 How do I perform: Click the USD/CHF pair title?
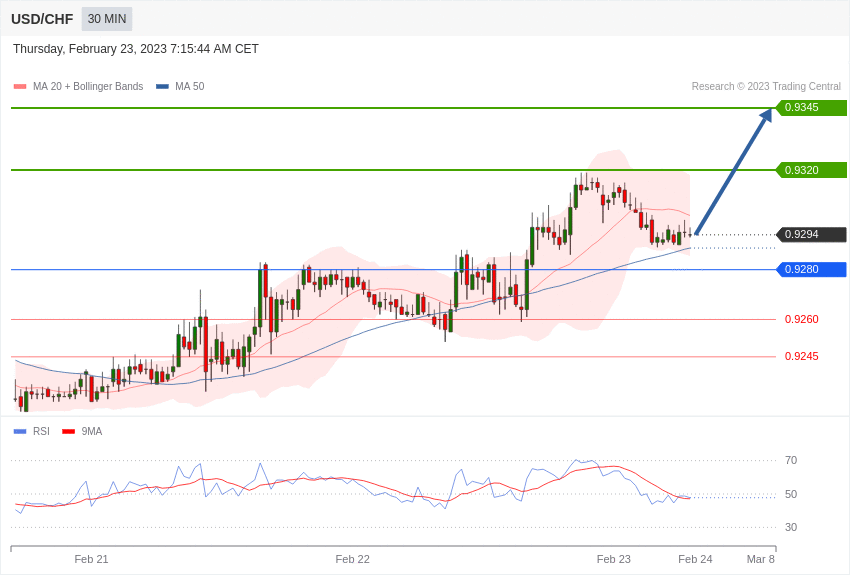pyautogui.click(x=42, y=19)
